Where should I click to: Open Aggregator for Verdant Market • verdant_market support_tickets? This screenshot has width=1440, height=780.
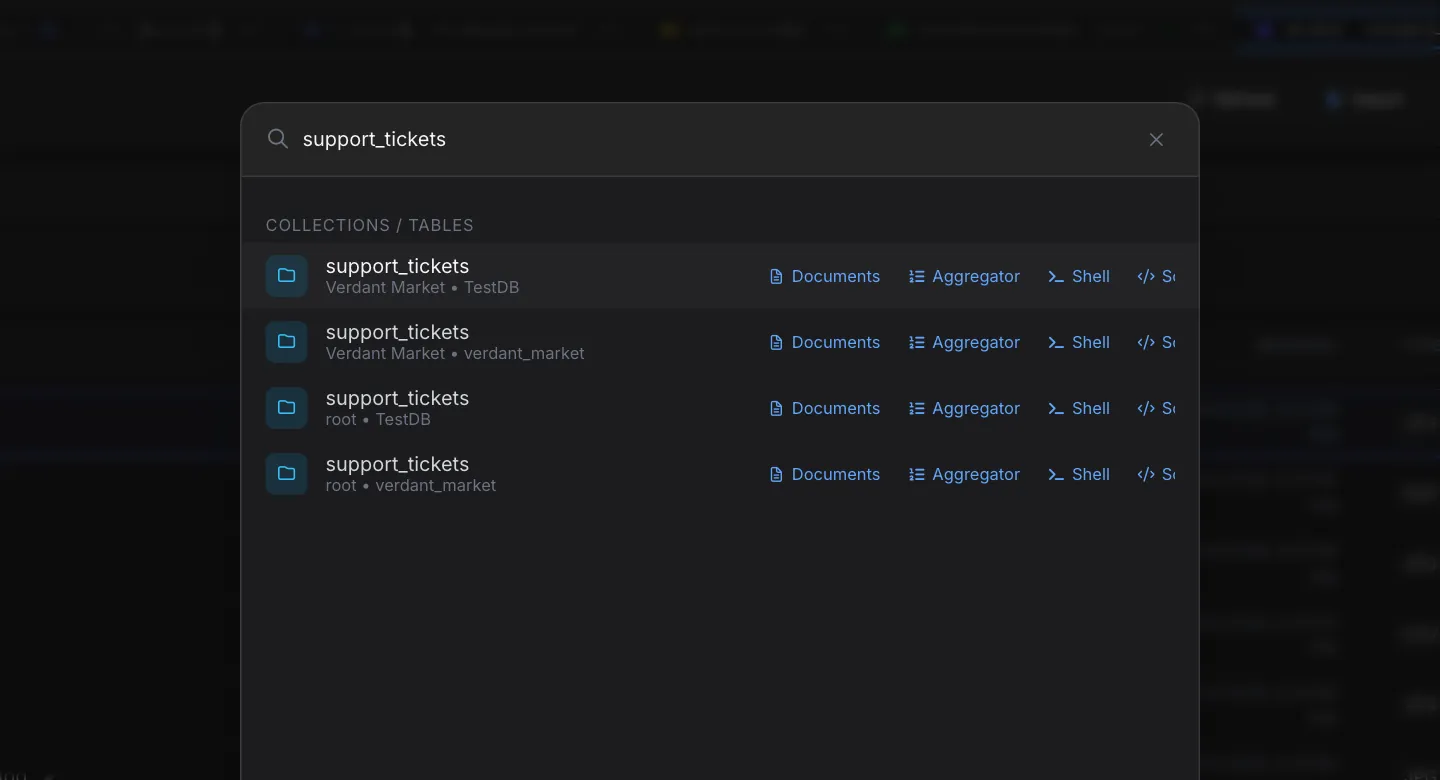pos(964,342)
